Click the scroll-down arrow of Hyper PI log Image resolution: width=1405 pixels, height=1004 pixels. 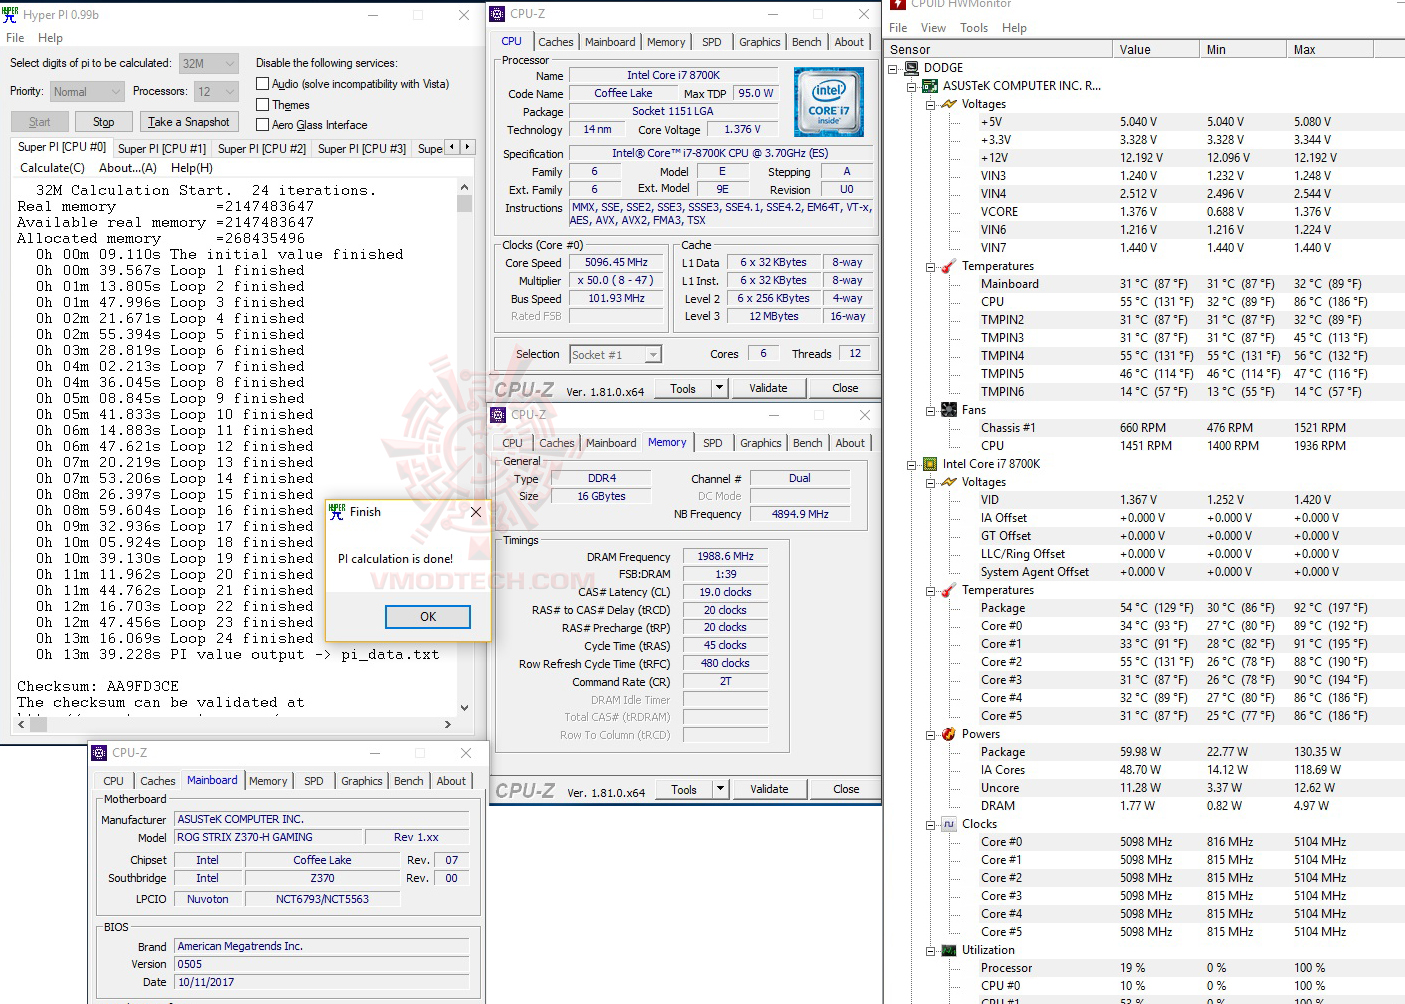pyautogui.click(x=464, y=707)
